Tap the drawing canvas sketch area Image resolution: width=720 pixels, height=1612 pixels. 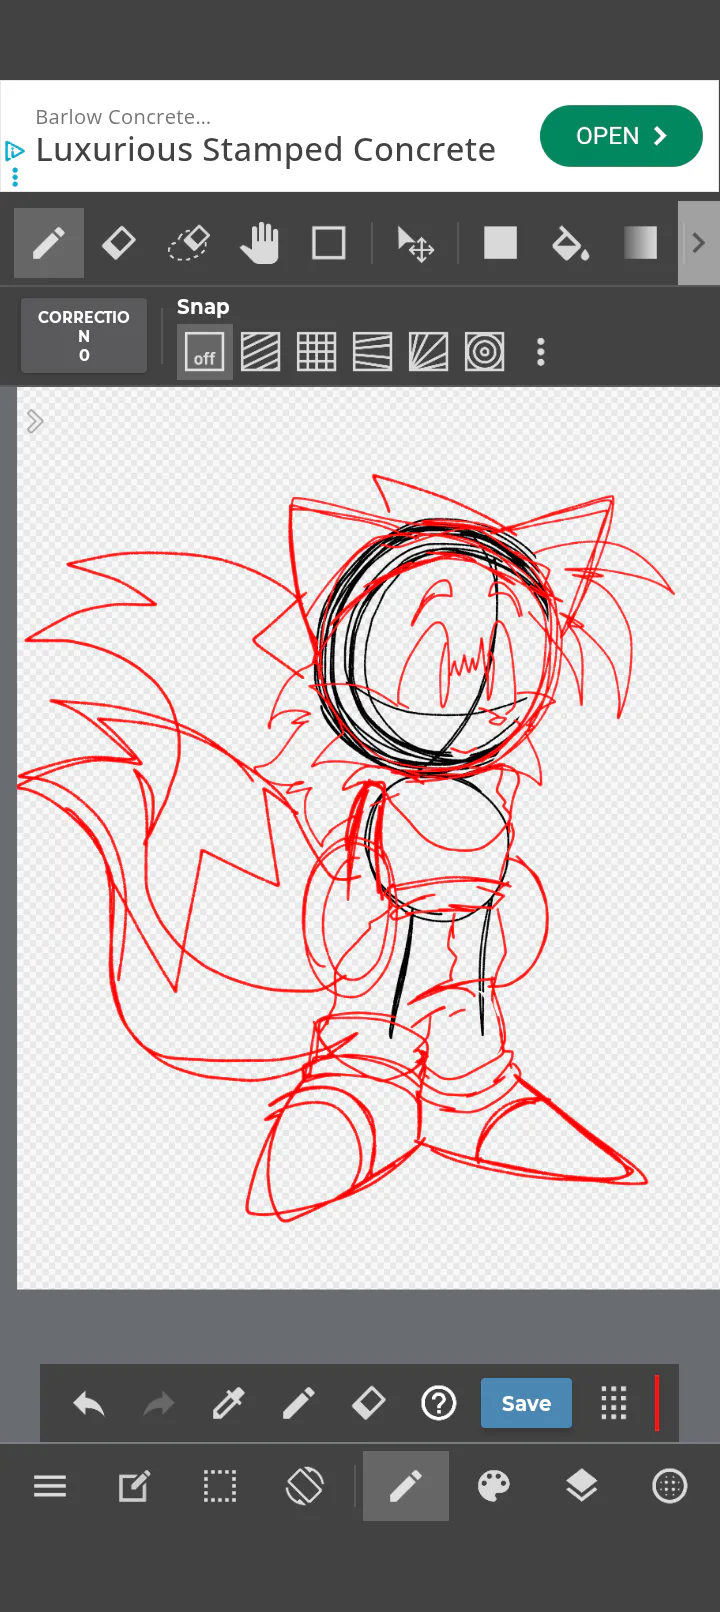[368, 838]
